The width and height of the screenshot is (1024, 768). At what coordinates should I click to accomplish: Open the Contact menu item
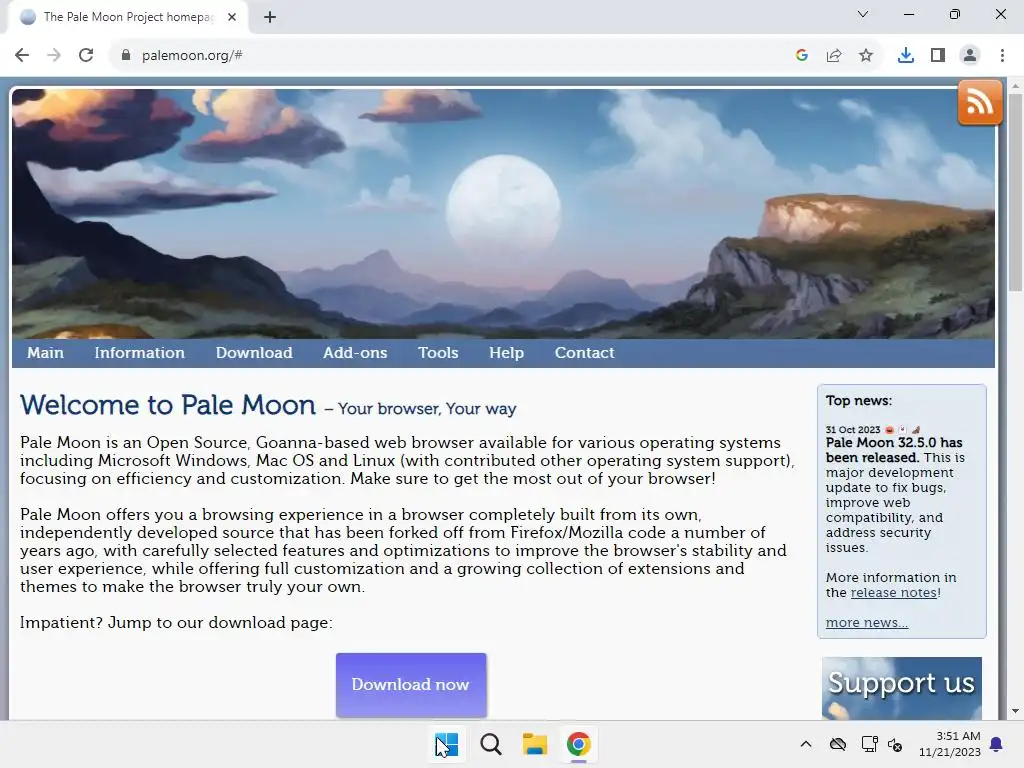point(584,353)
